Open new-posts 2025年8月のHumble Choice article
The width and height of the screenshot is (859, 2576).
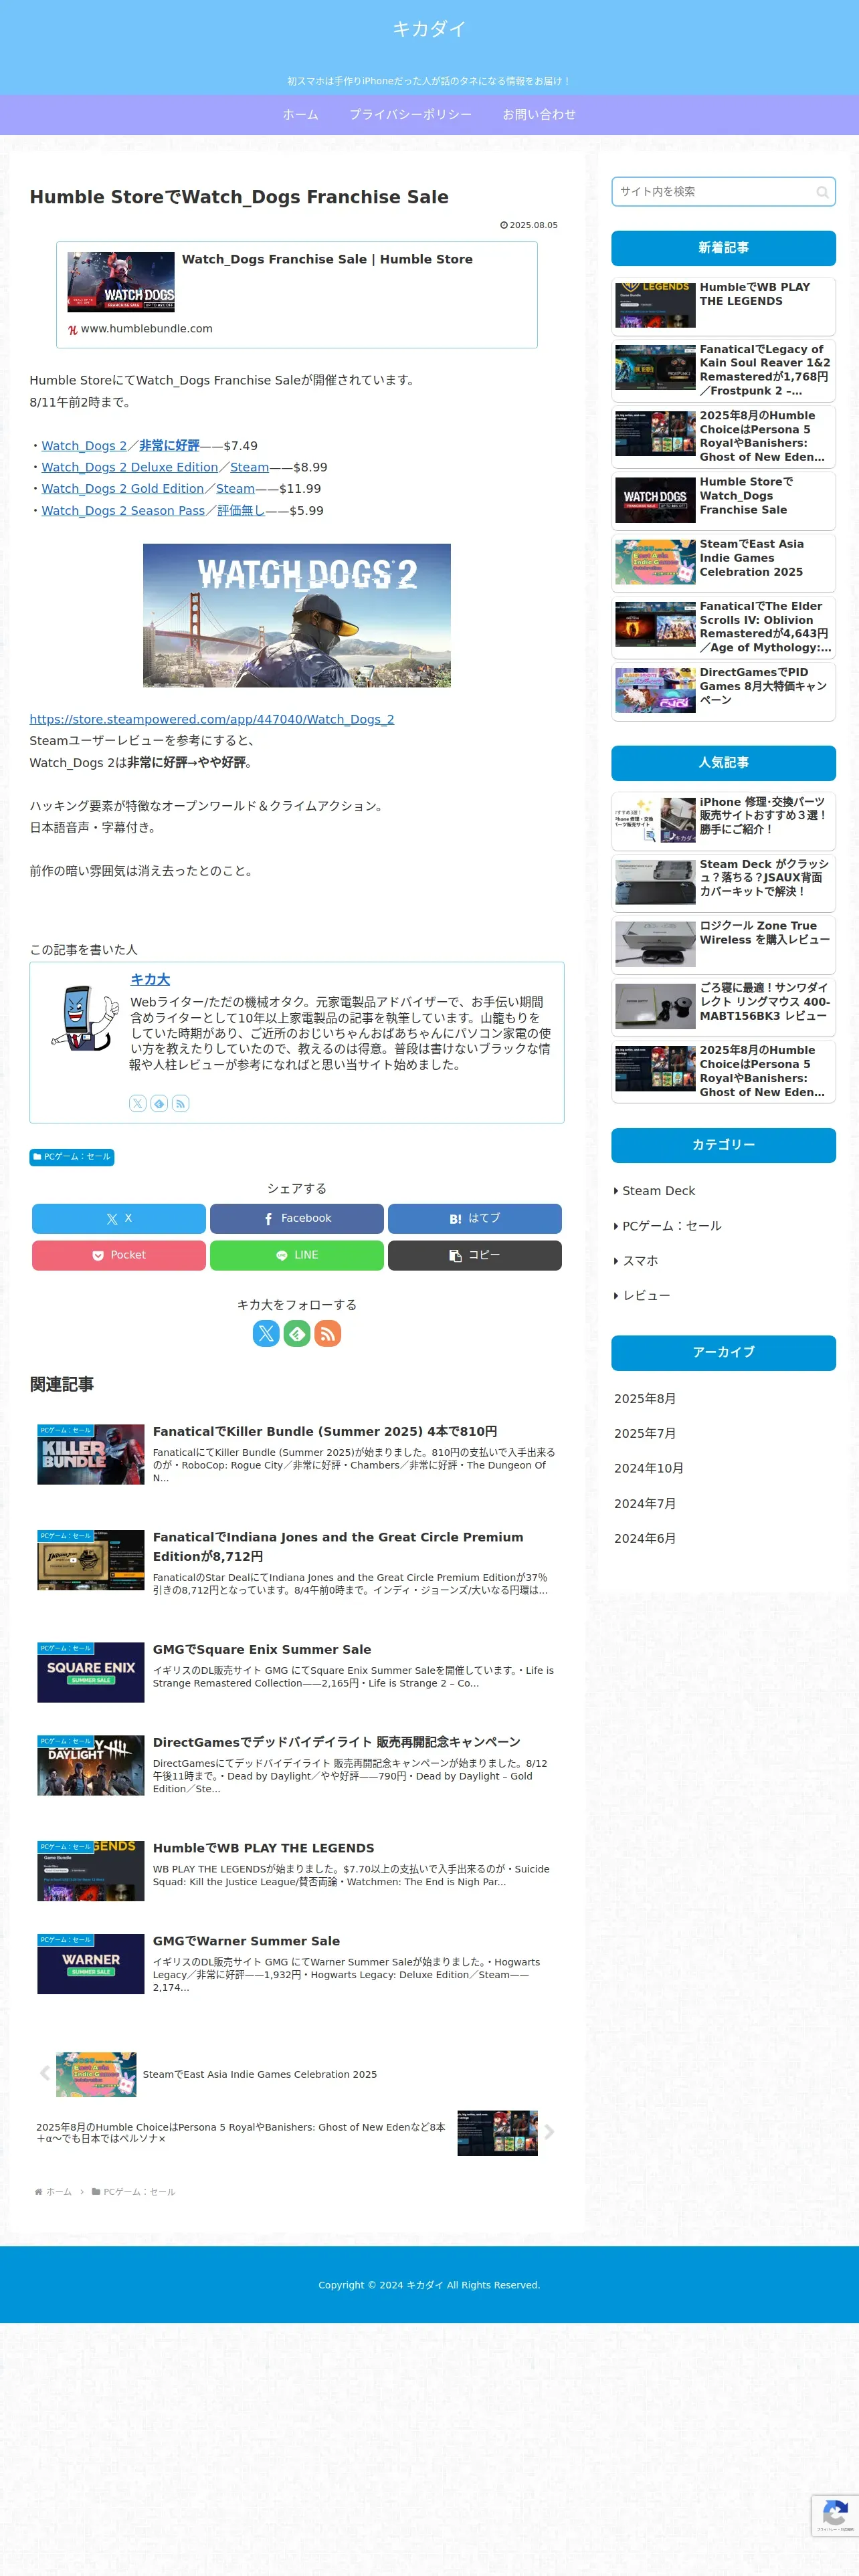click(x=724, y=436)
